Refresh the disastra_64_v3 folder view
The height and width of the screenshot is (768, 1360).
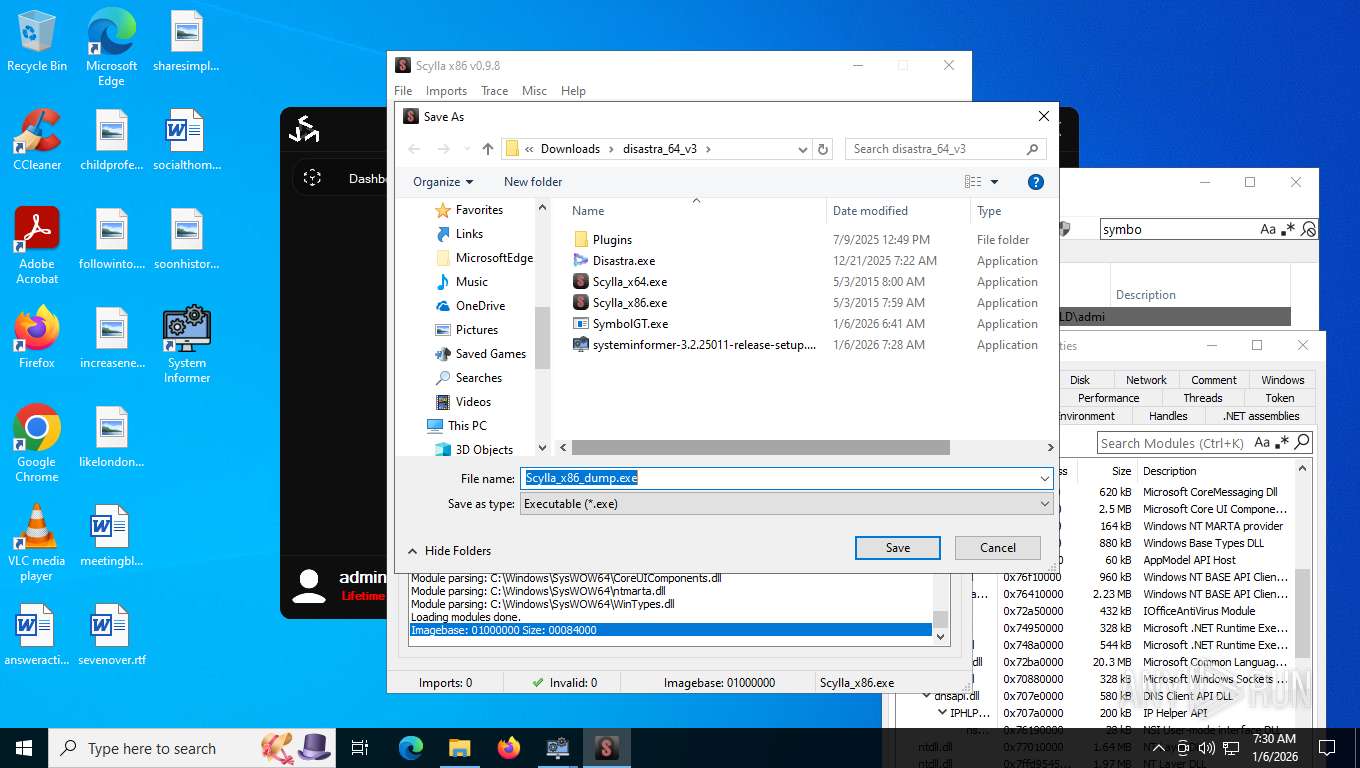[x=823, y=149]
